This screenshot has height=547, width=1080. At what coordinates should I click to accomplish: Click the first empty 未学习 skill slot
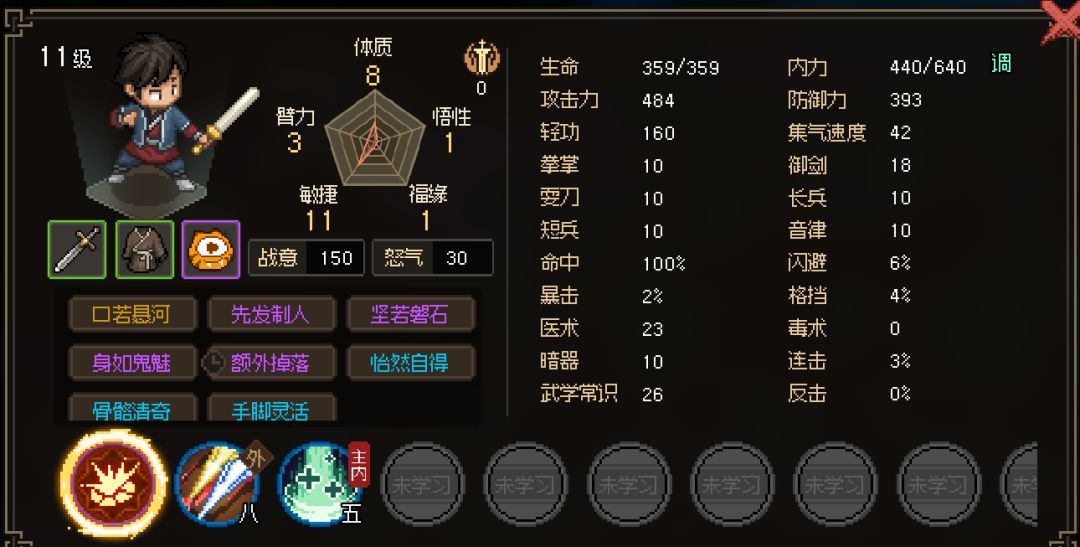(422, 484)
